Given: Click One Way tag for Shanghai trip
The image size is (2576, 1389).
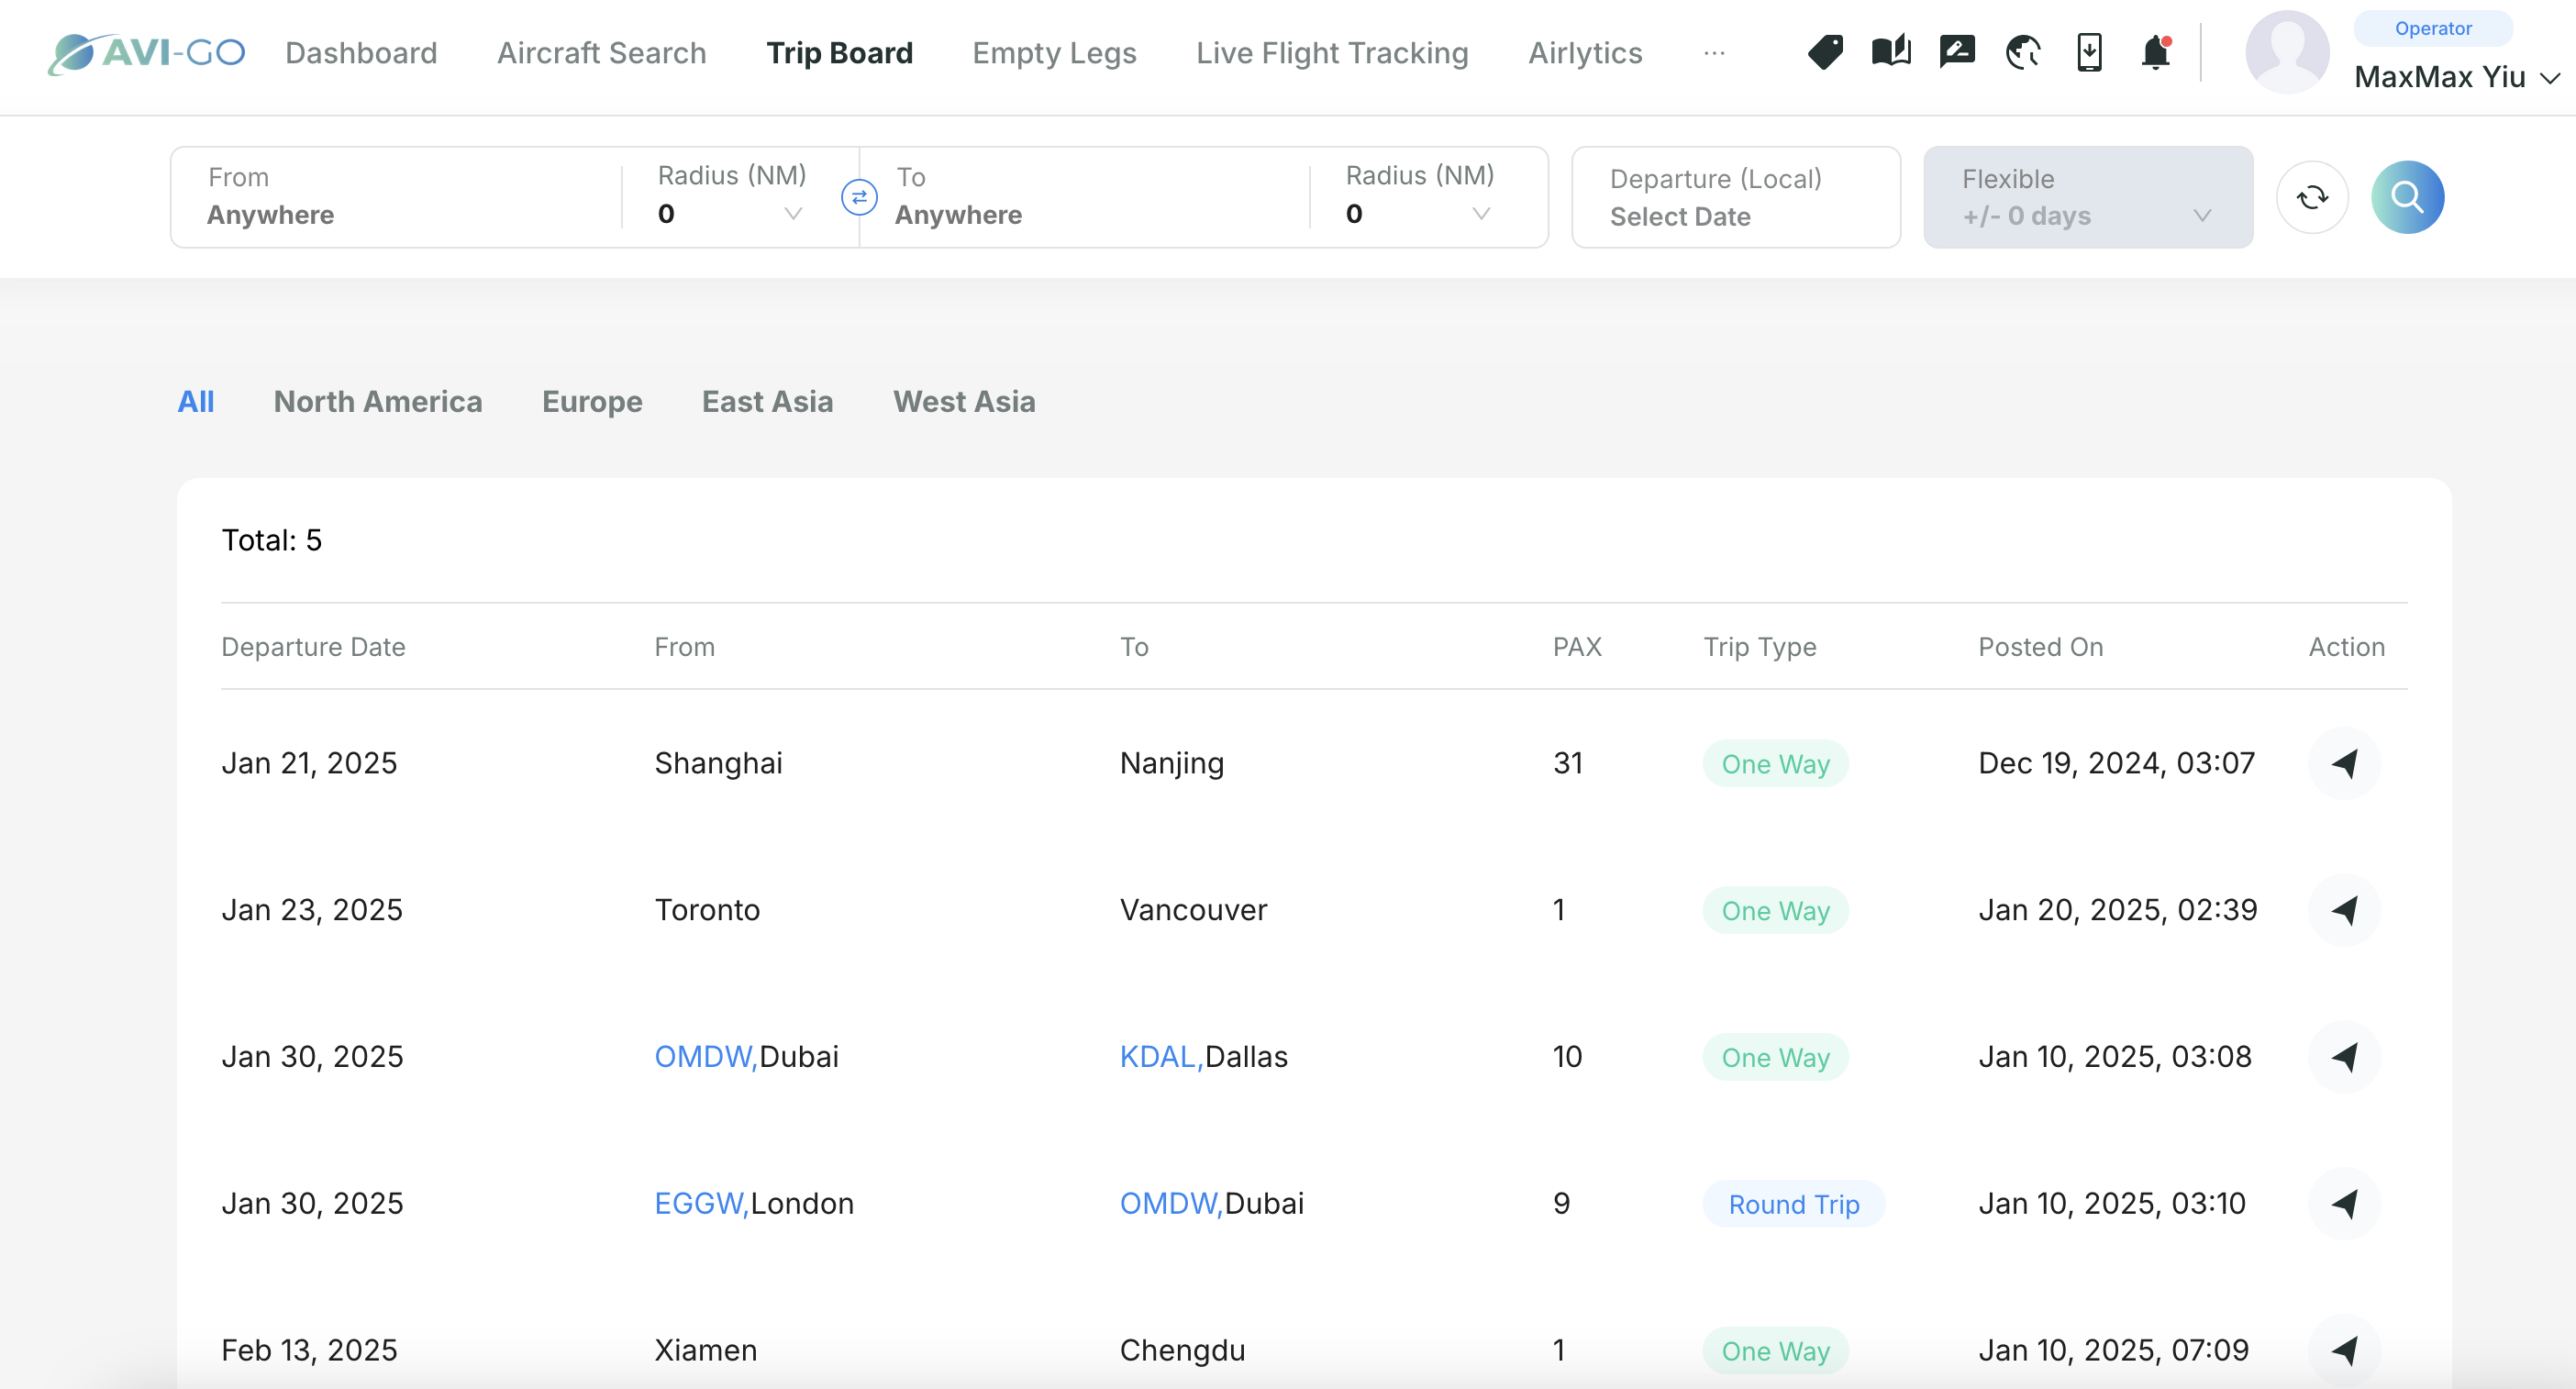Looking at the screenshot, I should 1775,764.
